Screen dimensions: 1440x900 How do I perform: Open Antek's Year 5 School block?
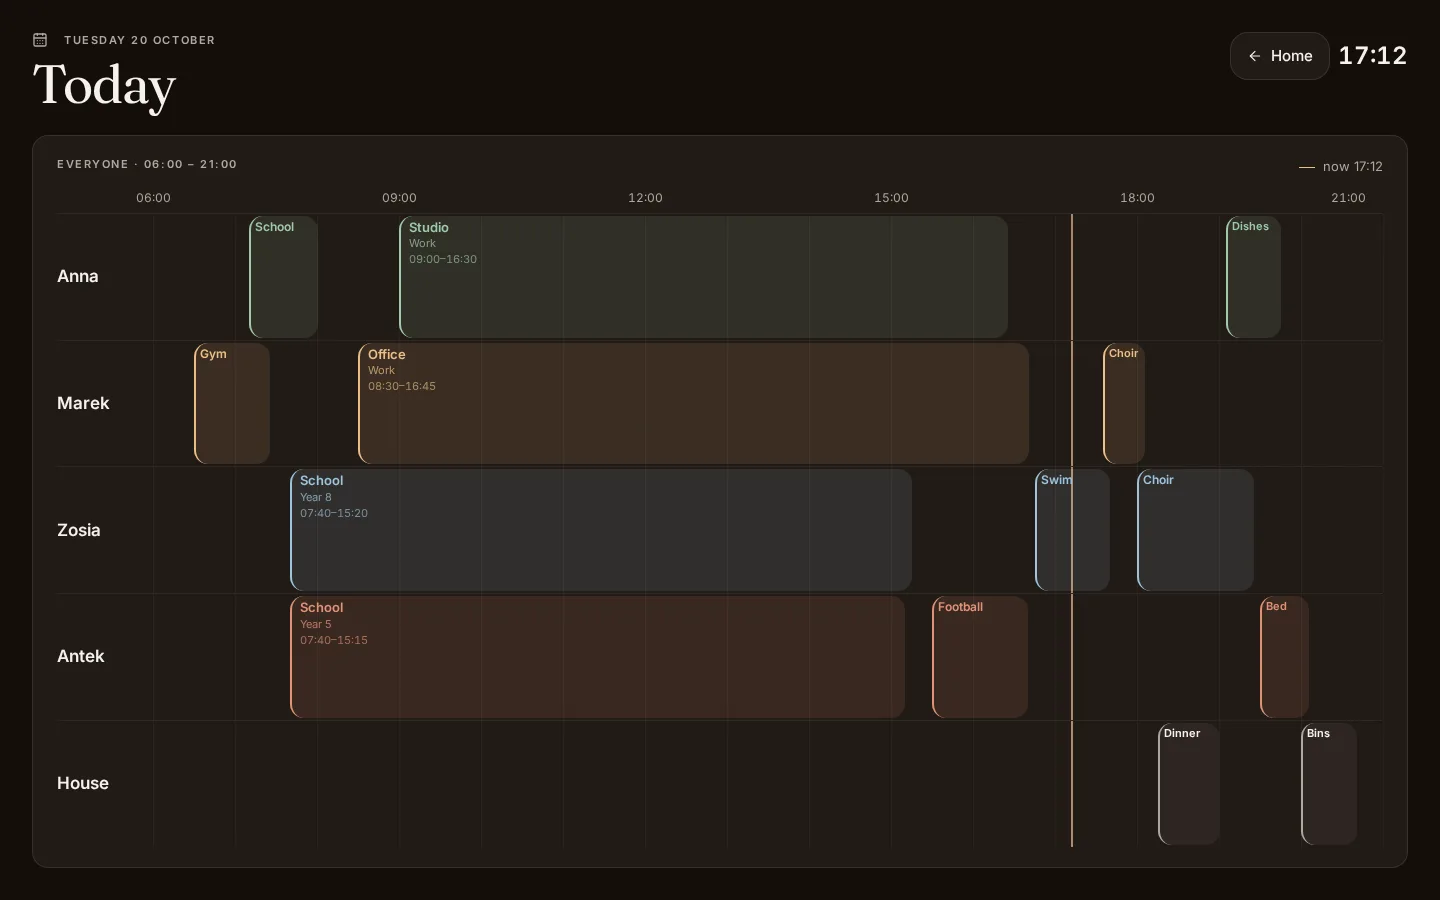coord(598,657)
